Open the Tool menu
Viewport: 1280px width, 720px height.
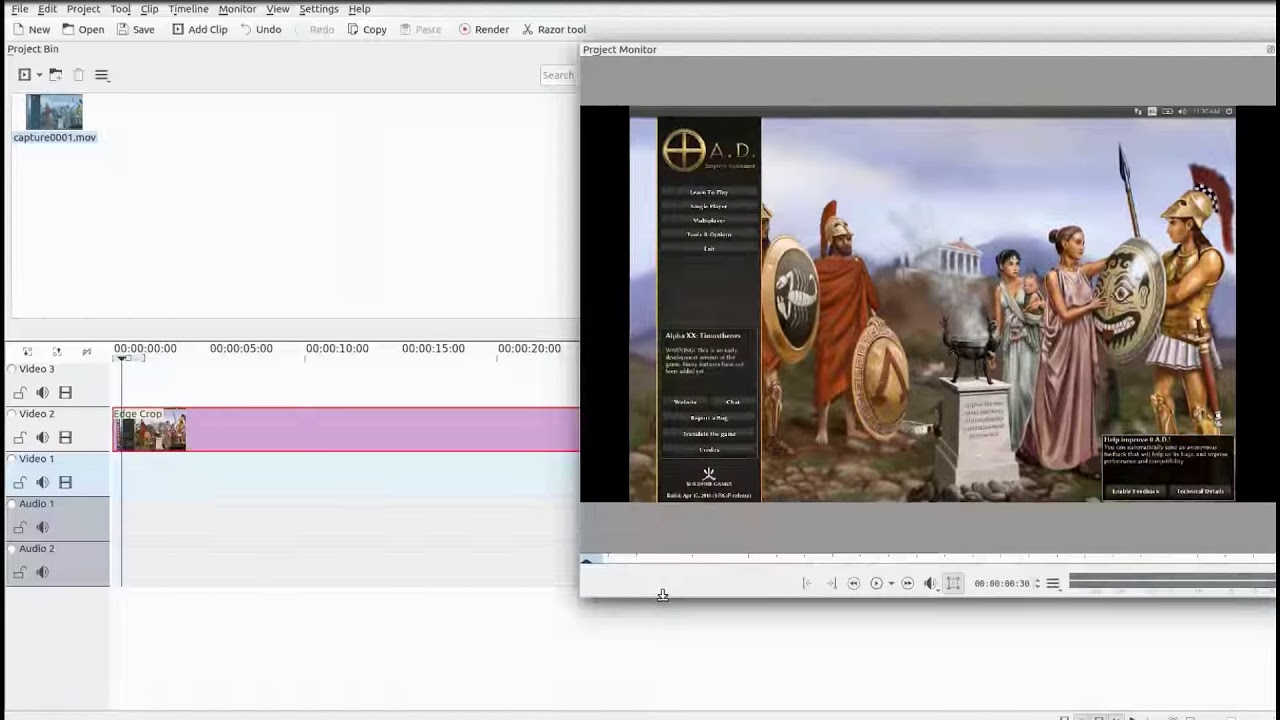pyautogui.click(x=120, y=9)
